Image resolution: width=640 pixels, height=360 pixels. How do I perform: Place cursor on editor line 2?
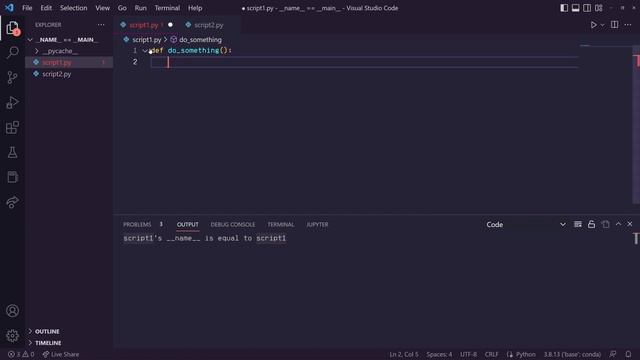tap(364, 62)
